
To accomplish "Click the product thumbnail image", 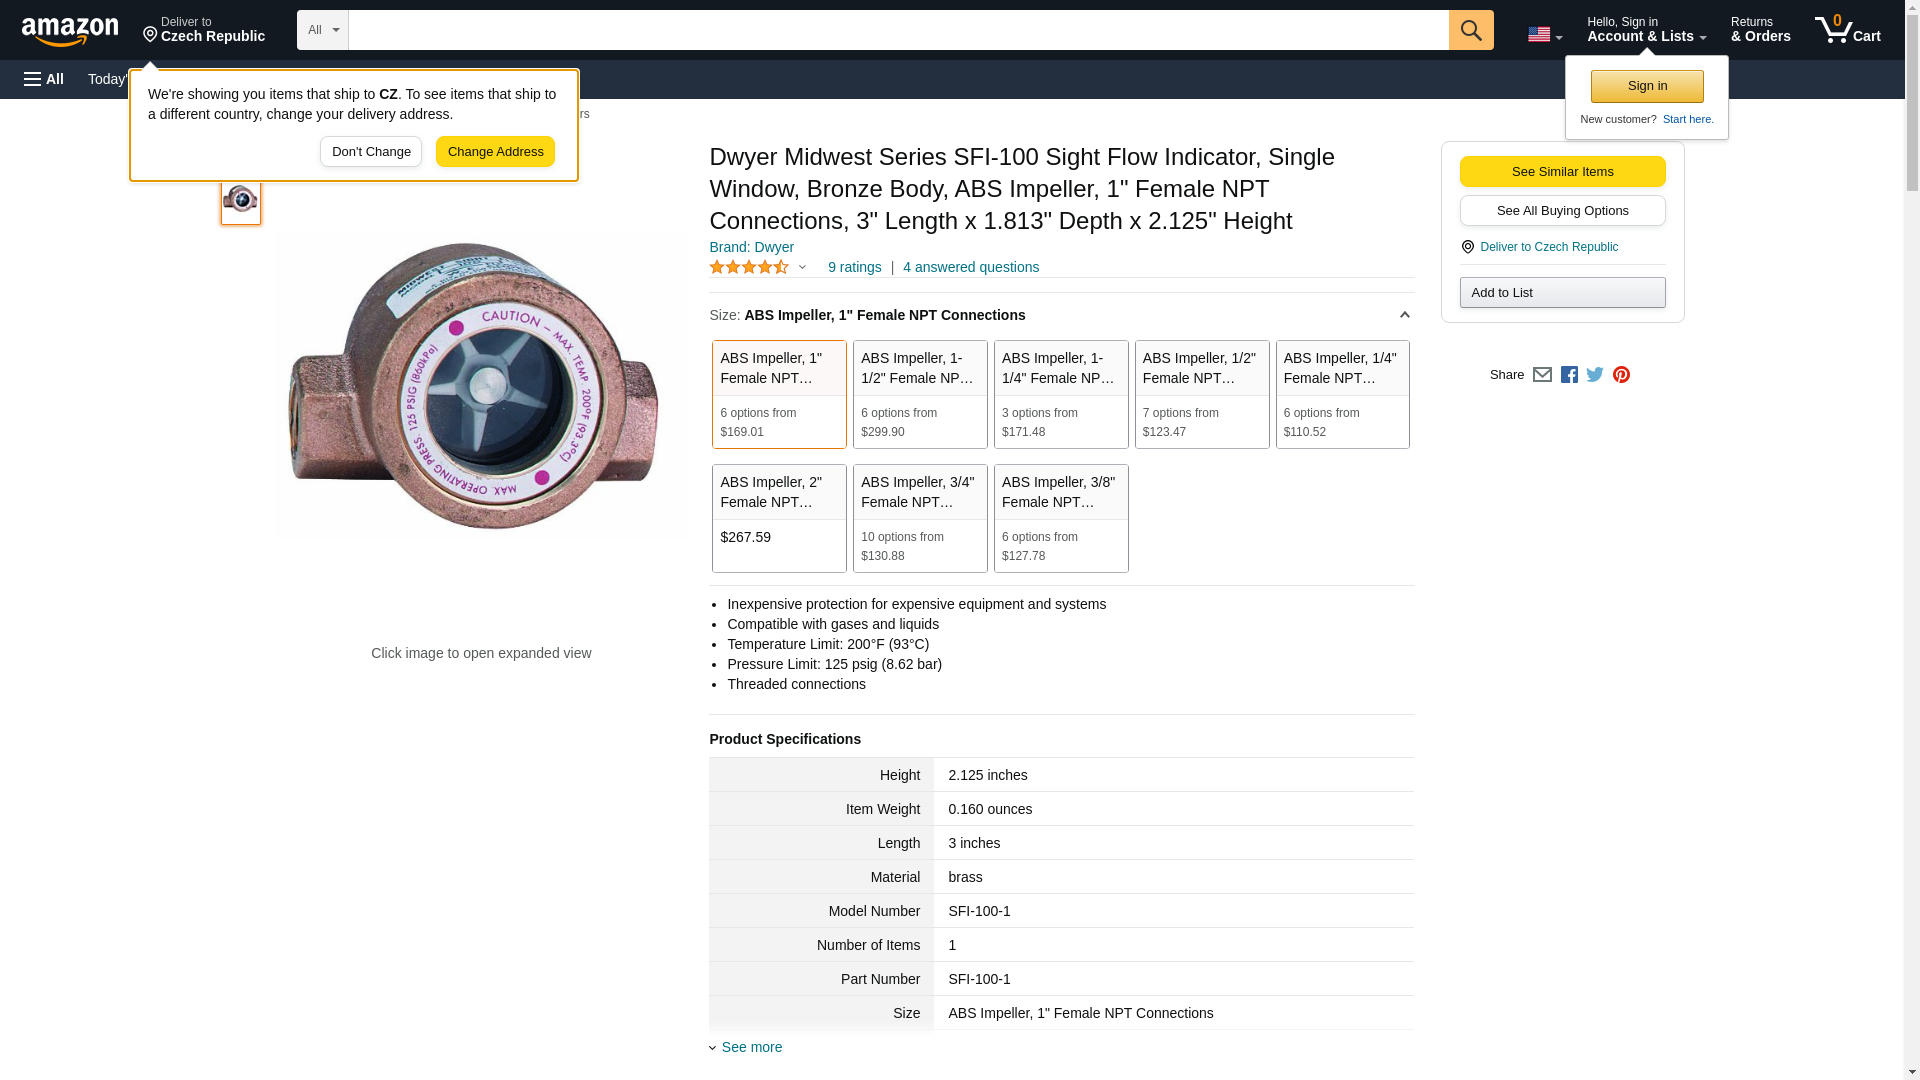I will [x=240, y=200].
